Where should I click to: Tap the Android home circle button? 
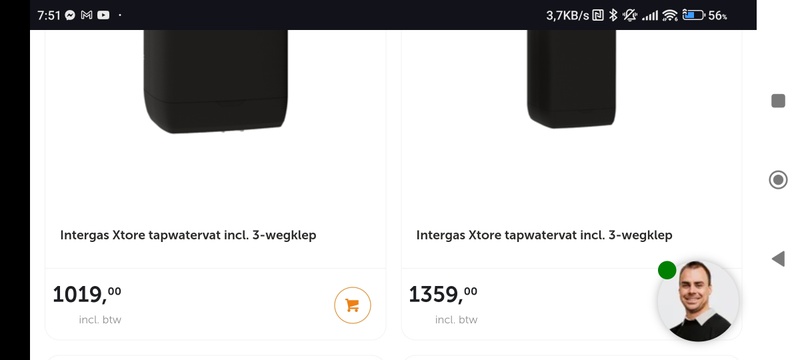pyautogui.click(x=778, y=180)
